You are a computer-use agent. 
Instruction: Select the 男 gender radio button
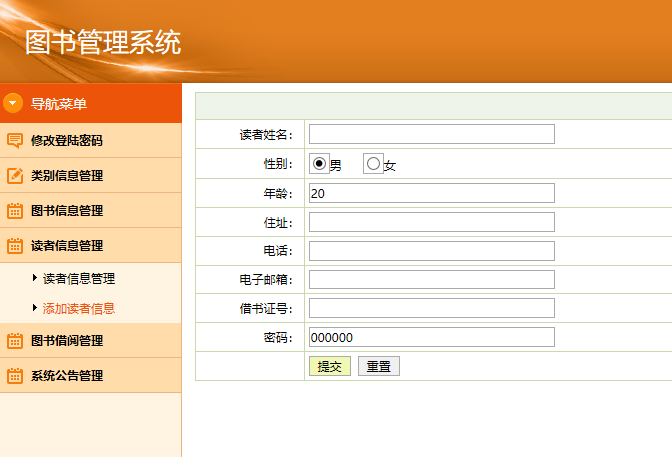pos(319,163)
